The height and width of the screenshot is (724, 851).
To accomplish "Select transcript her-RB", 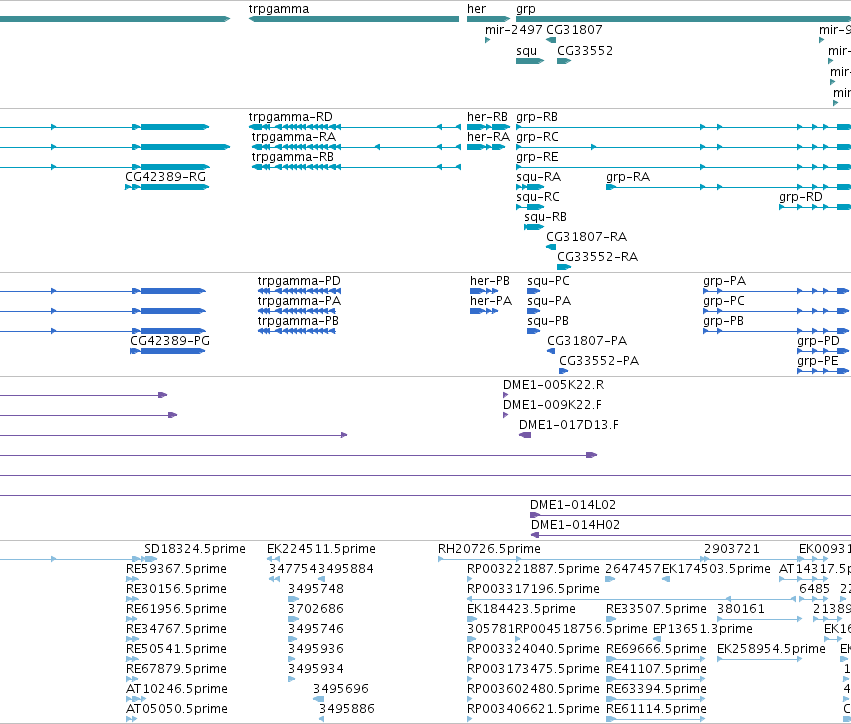I will 487,117.
